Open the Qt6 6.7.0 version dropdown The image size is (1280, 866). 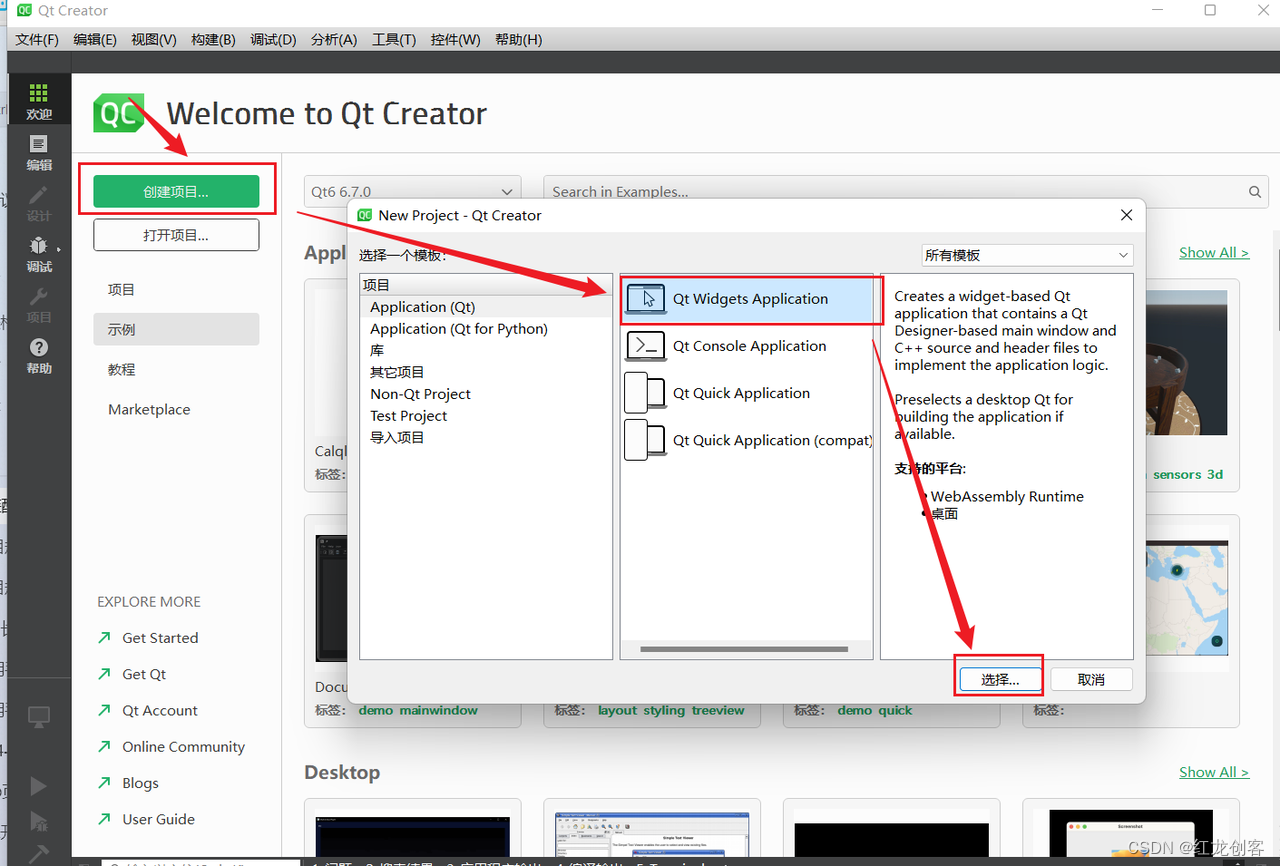pos(413,192)
